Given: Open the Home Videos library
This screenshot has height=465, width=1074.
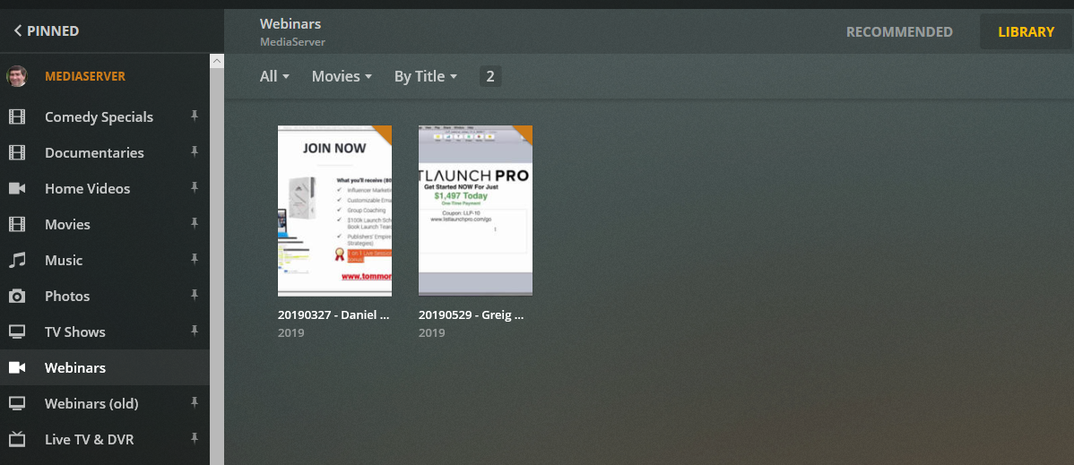Looking at the screenshot, I should pyautogui.click(x=88, y=188).
